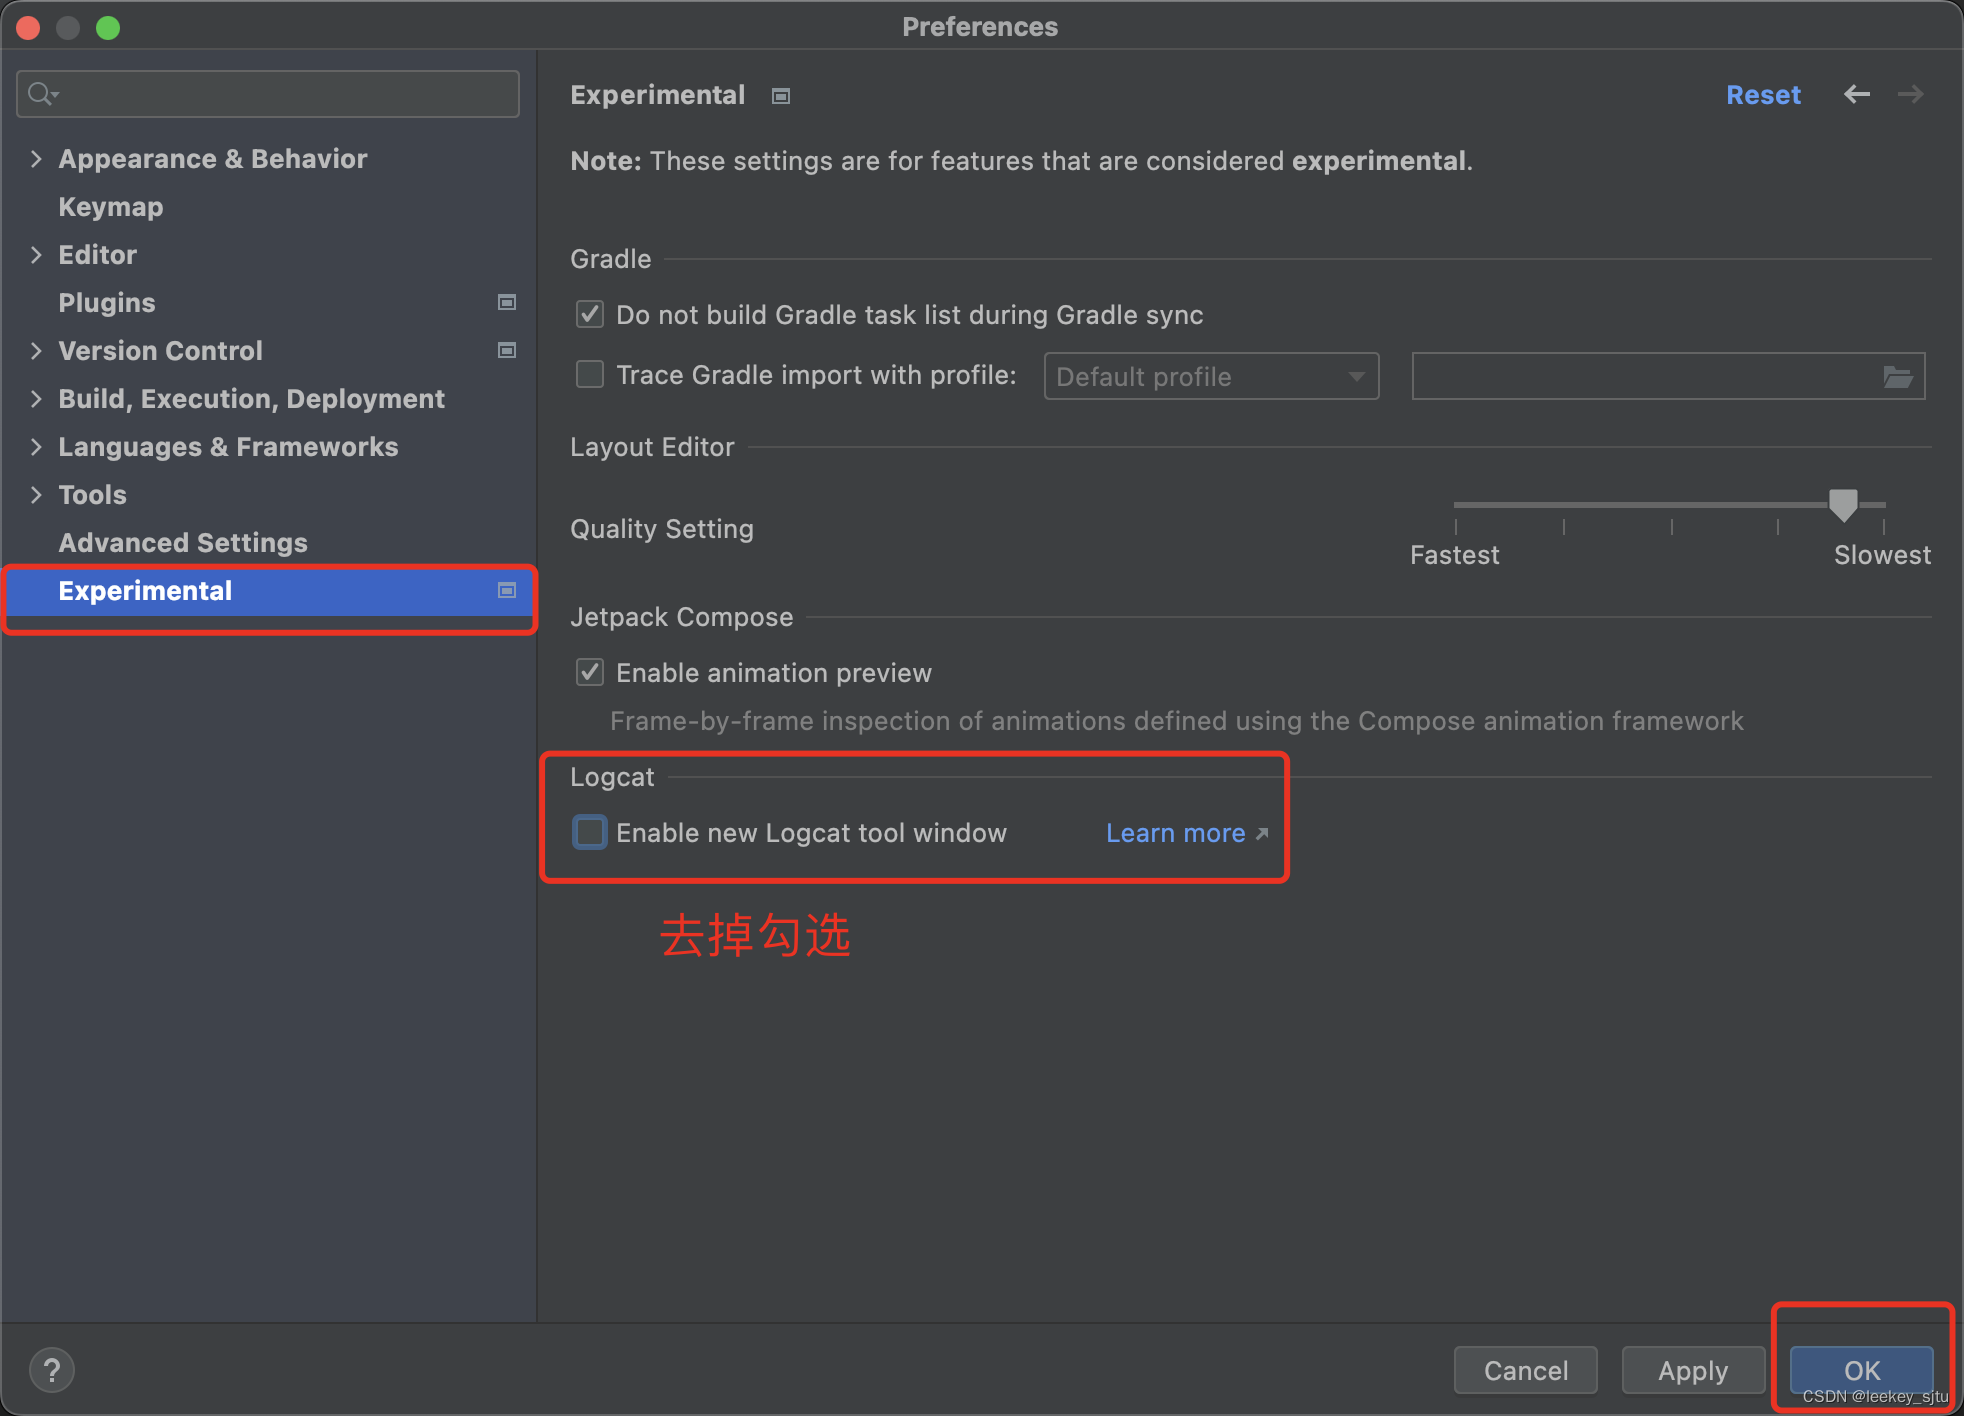
Task: Expand the Appearance & Behavior section
Action: click(x=36, y=158)
